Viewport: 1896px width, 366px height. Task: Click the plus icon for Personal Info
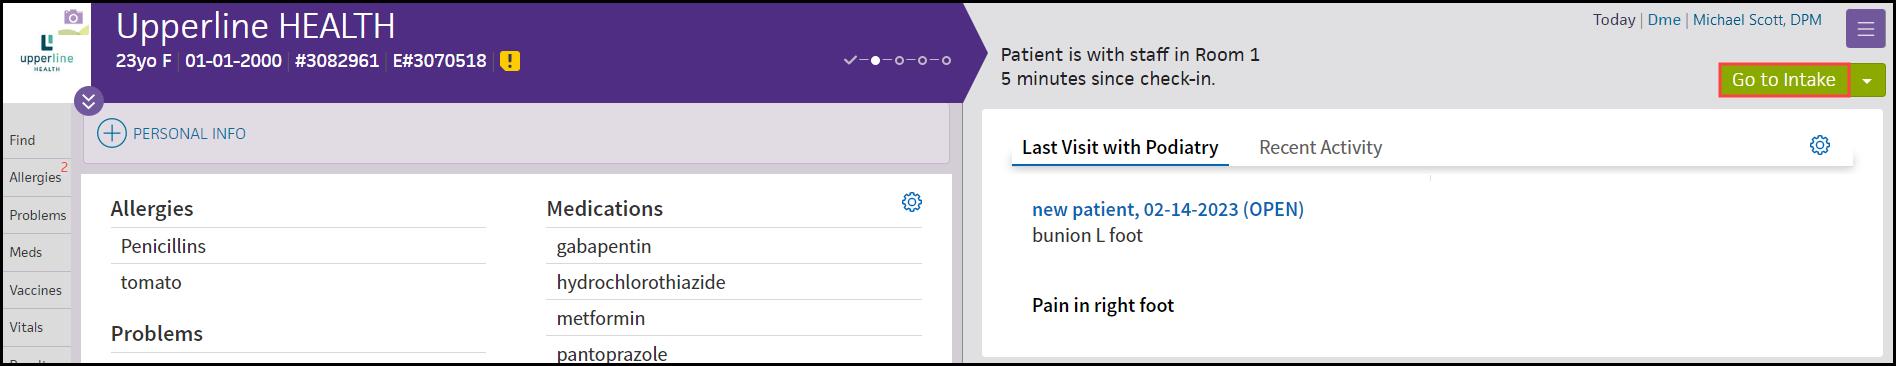112,133
